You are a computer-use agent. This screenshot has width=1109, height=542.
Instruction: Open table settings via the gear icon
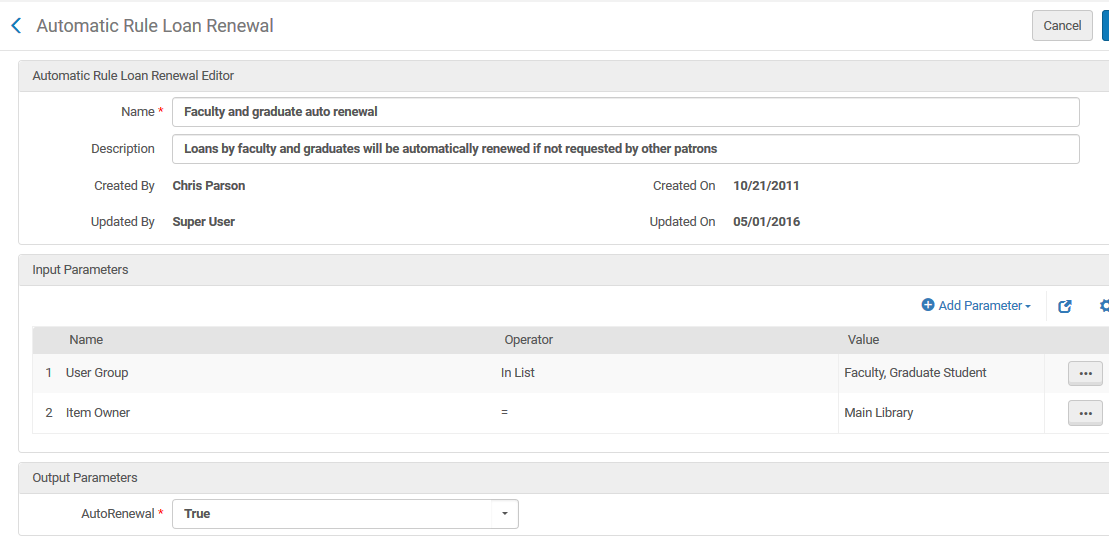point(1104,306)
